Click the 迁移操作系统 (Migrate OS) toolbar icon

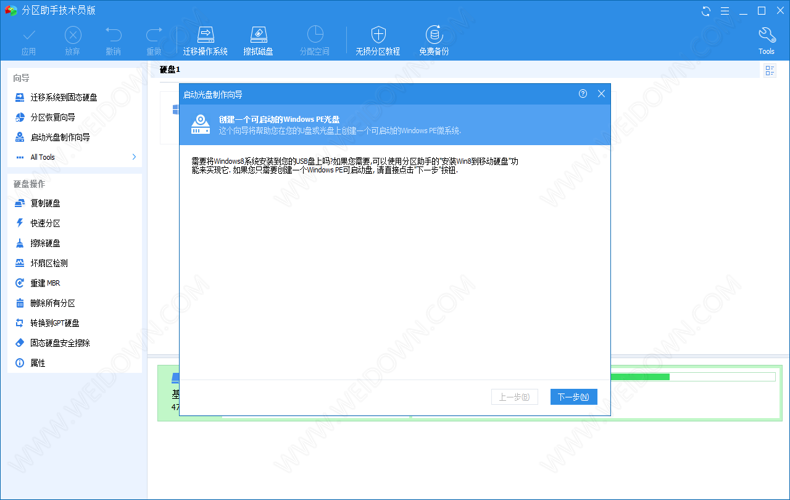(205, 40)
